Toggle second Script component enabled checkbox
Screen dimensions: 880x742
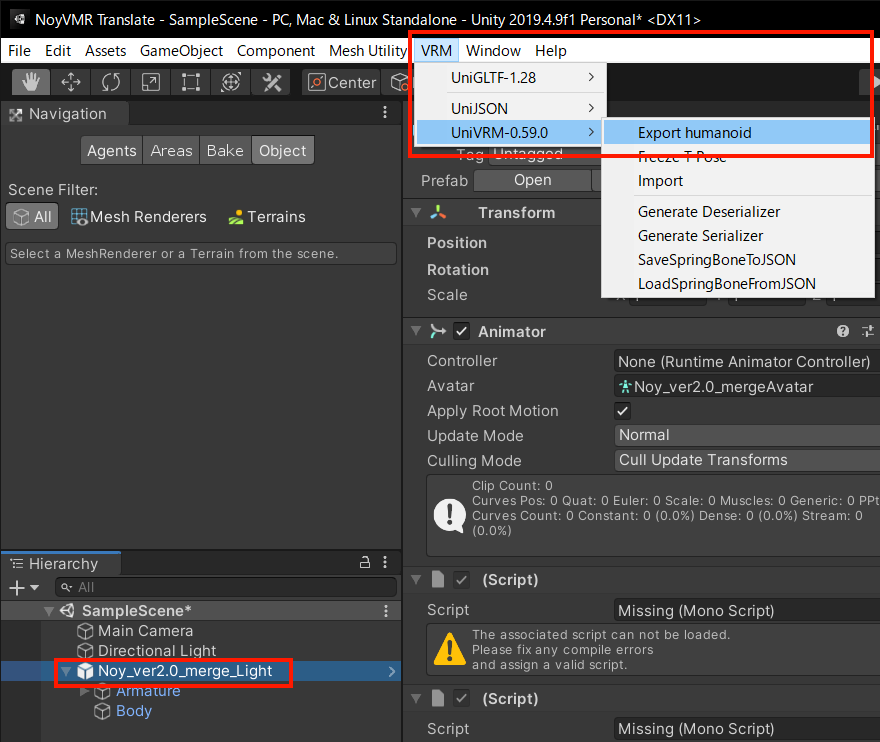point(461,698)
